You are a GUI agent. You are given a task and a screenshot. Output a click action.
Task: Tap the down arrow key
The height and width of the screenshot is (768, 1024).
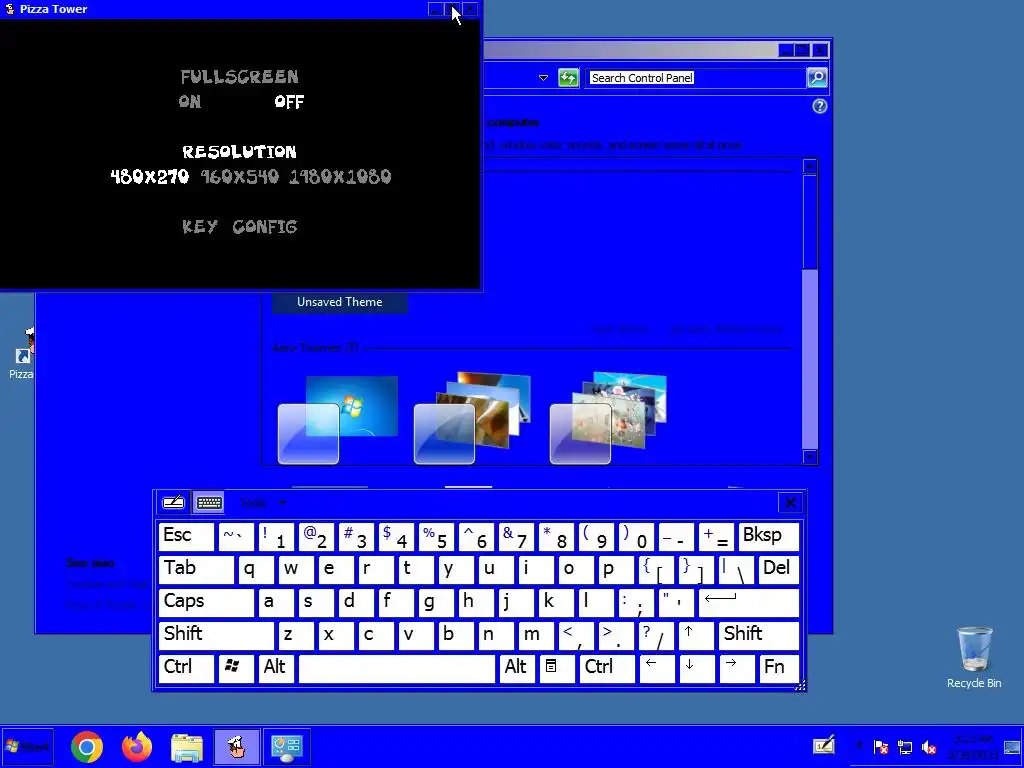696,668
